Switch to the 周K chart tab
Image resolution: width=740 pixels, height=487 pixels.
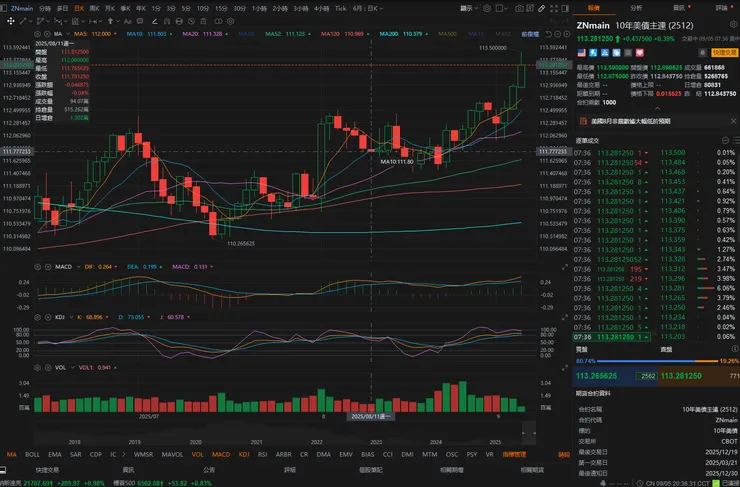point(94,7)
